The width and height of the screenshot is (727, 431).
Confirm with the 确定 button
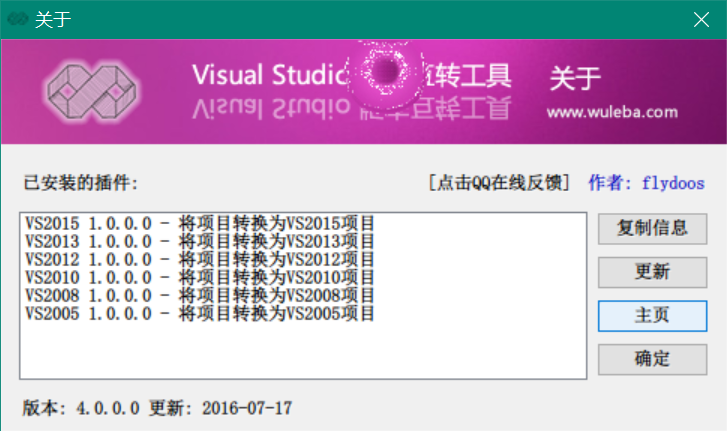pos(652,359)
